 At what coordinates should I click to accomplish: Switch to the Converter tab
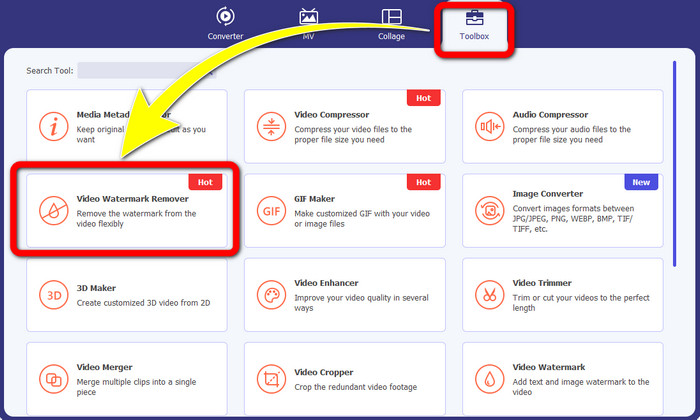click(x=225, y=24)
